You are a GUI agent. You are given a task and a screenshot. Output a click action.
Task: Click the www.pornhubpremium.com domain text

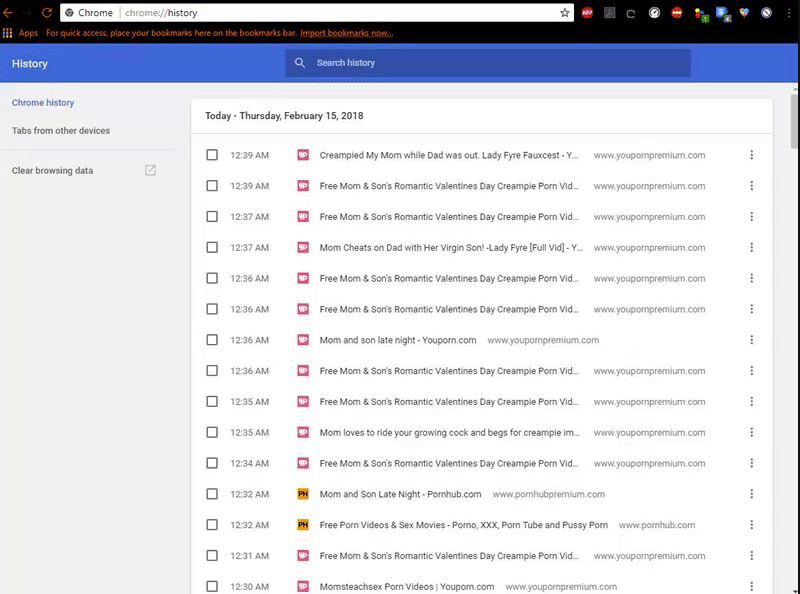[548, 494]
